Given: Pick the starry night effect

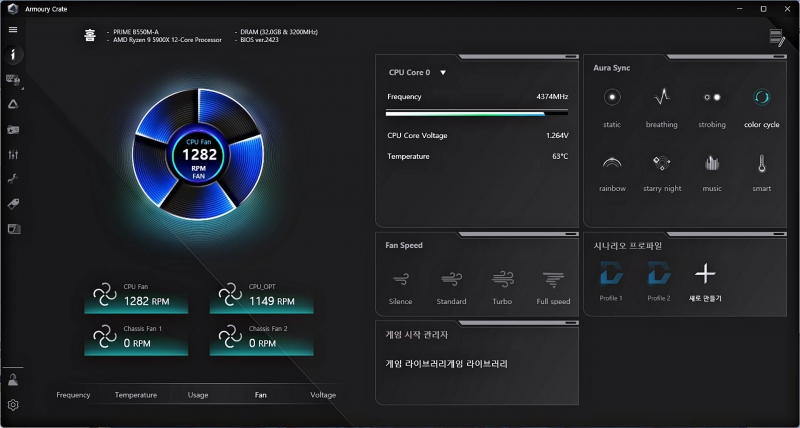Looking at the screenshot, I should [x=661, y=163].
